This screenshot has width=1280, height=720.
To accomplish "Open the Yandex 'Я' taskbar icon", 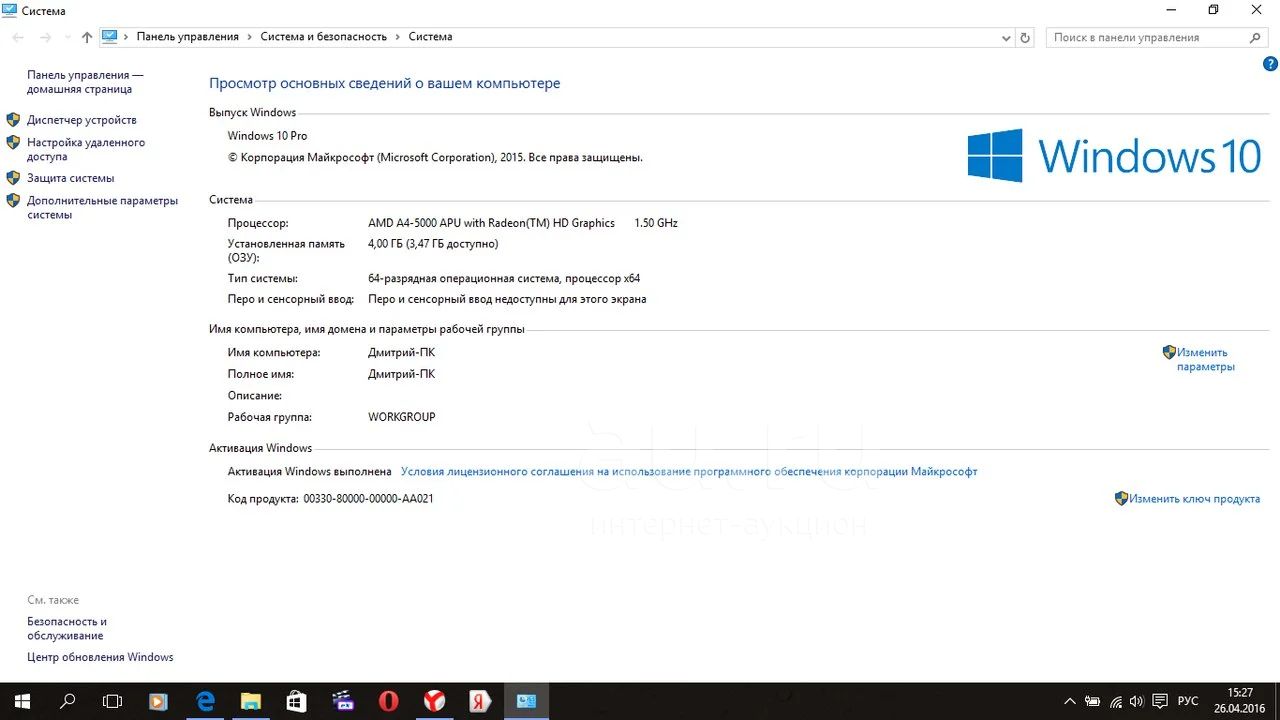I will [480, 701].
